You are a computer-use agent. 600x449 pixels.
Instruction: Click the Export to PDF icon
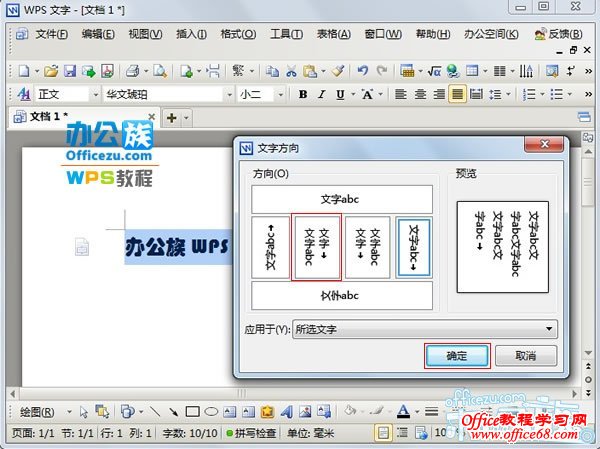coord(108,71)
